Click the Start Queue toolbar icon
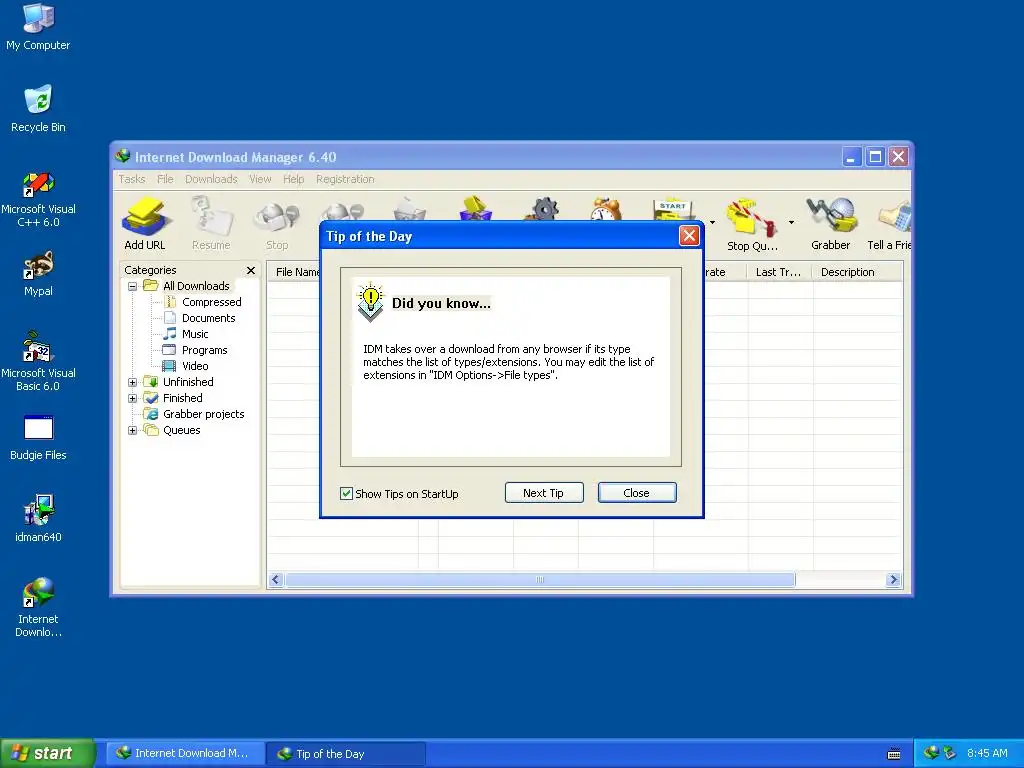 (673, 209)
